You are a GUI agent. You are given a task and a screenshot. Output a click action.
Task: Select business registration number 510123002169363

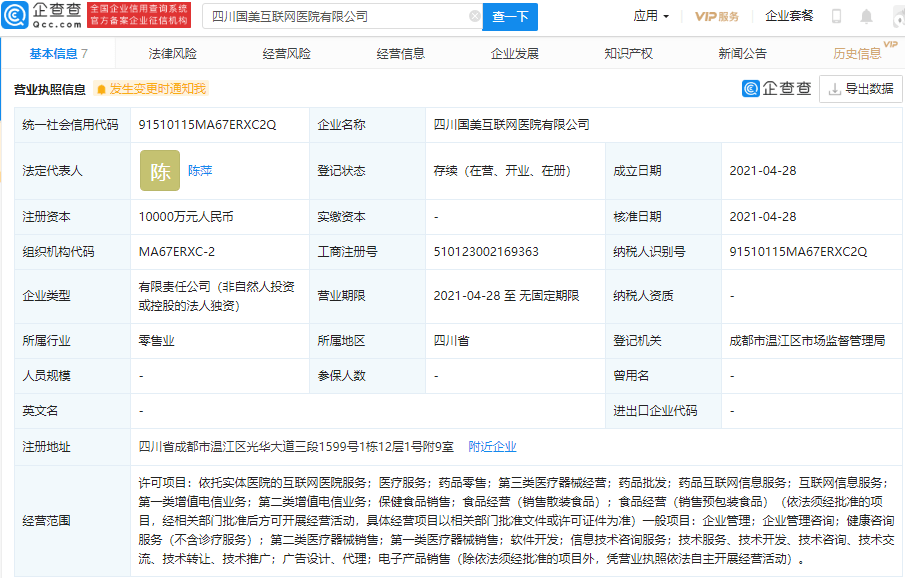point(486,252)
